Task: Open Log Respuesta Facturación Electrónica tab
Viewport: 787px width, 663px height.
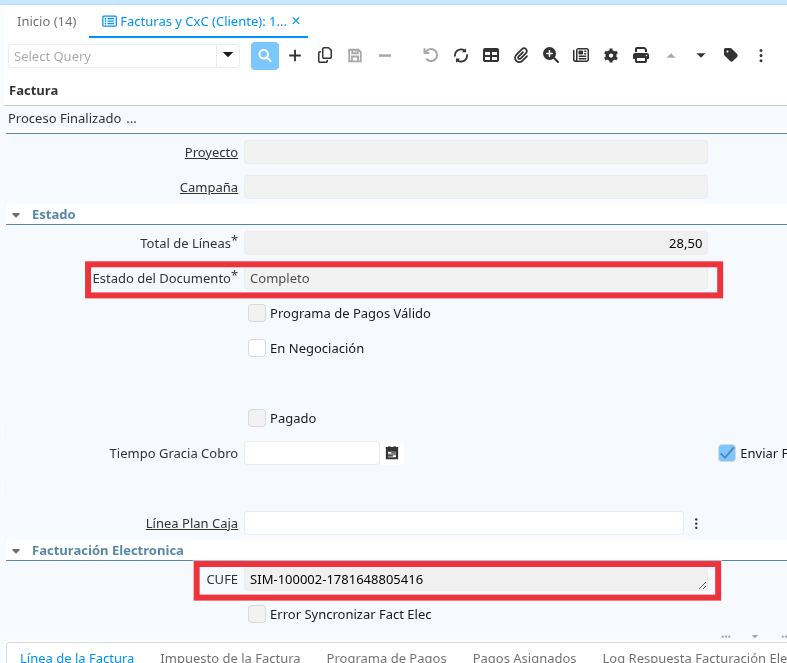Action: (x=695, y=657)
